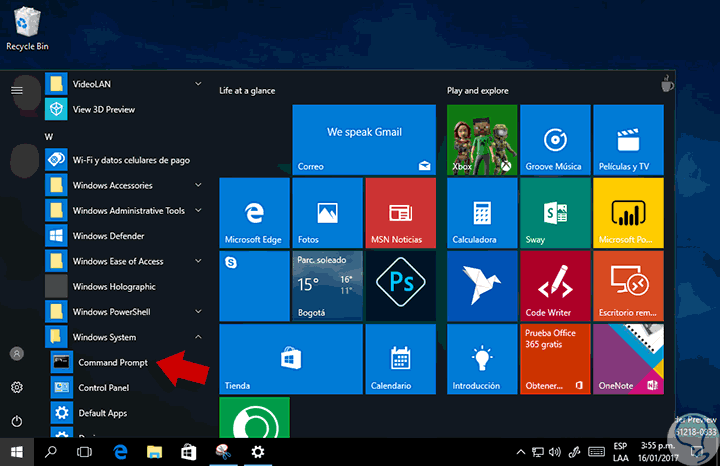Screen dimensions: 720x466
Task: Open the volume tray icon
Action: point(555,452)
